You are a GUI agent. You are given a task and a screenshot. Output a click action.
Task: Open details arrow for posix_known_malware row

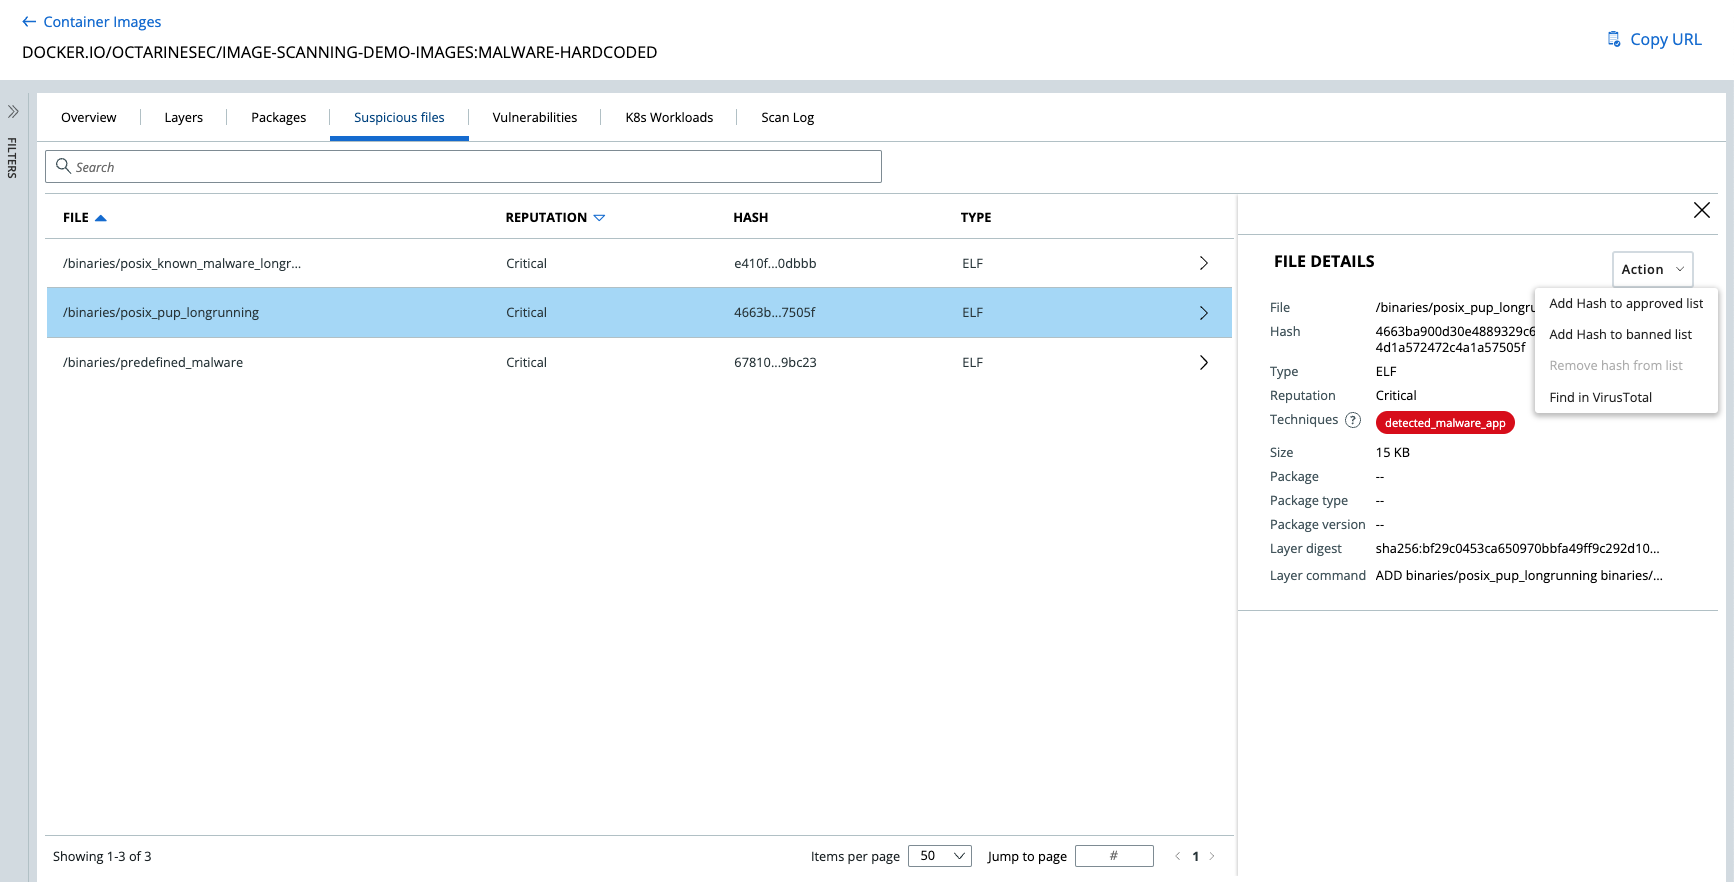click(1203, 263)
